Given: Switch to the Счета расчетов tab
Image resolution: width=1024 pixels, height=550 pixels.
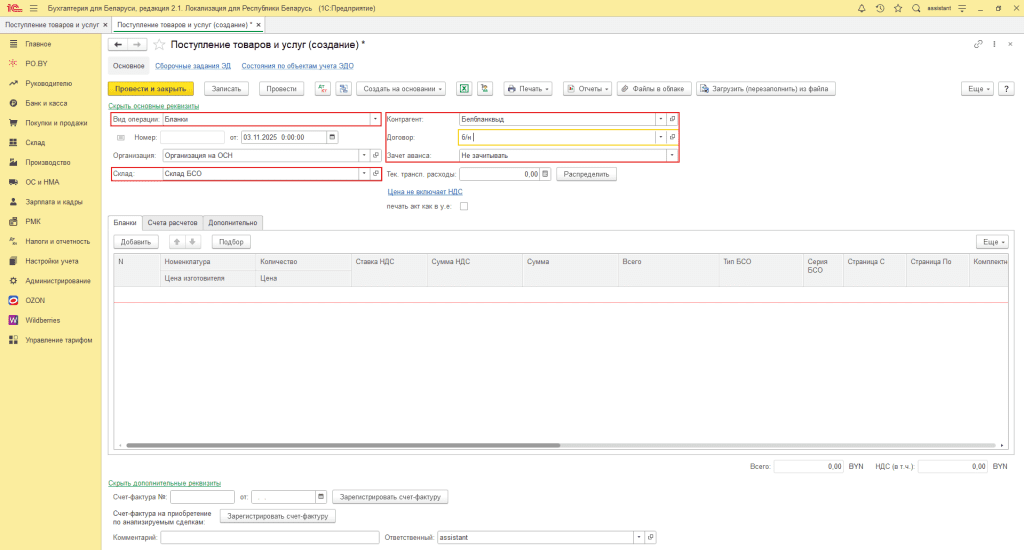Looking at the screenshot, I should click(173, 223).
